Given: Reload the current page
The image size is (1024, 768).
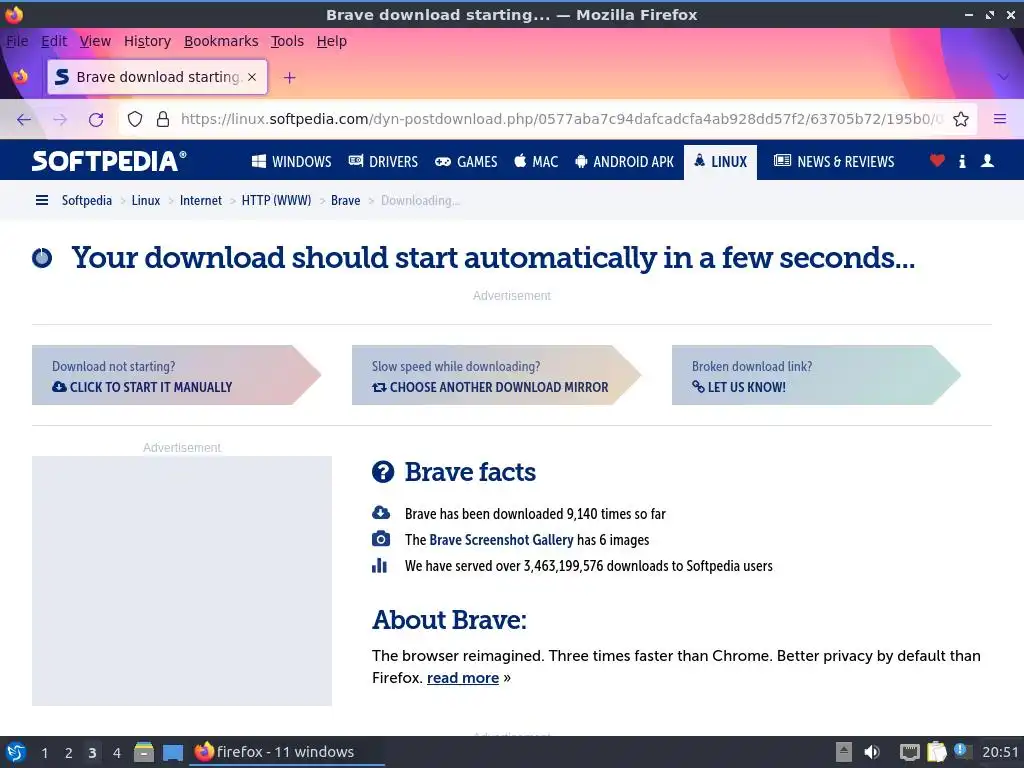Looking at the screenshot, I should 96,120.
